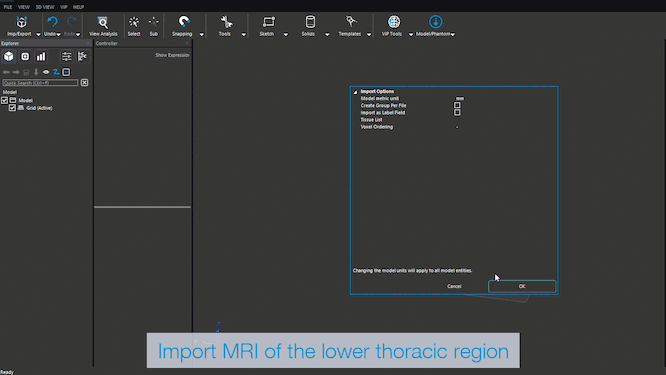
Task: Close the Controller panel
Action: click(187, 43)
